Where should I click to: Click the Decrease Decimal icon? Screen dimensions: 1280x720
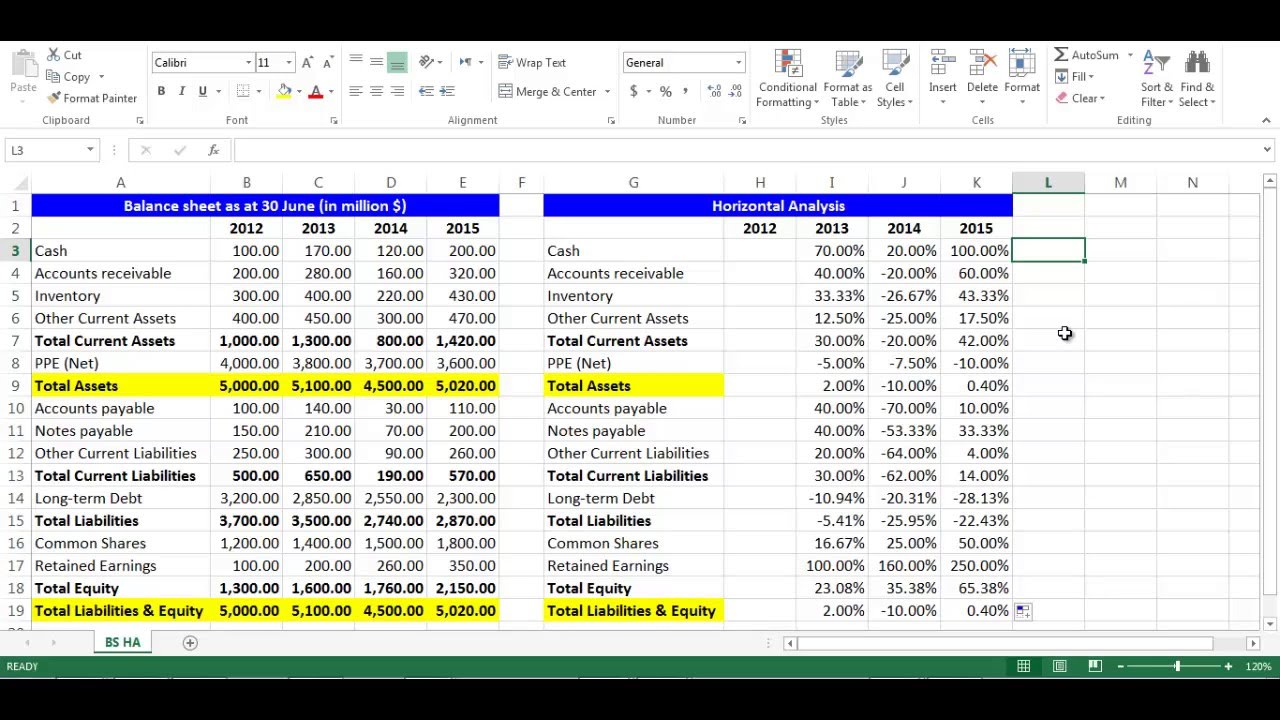click(734, 91)
